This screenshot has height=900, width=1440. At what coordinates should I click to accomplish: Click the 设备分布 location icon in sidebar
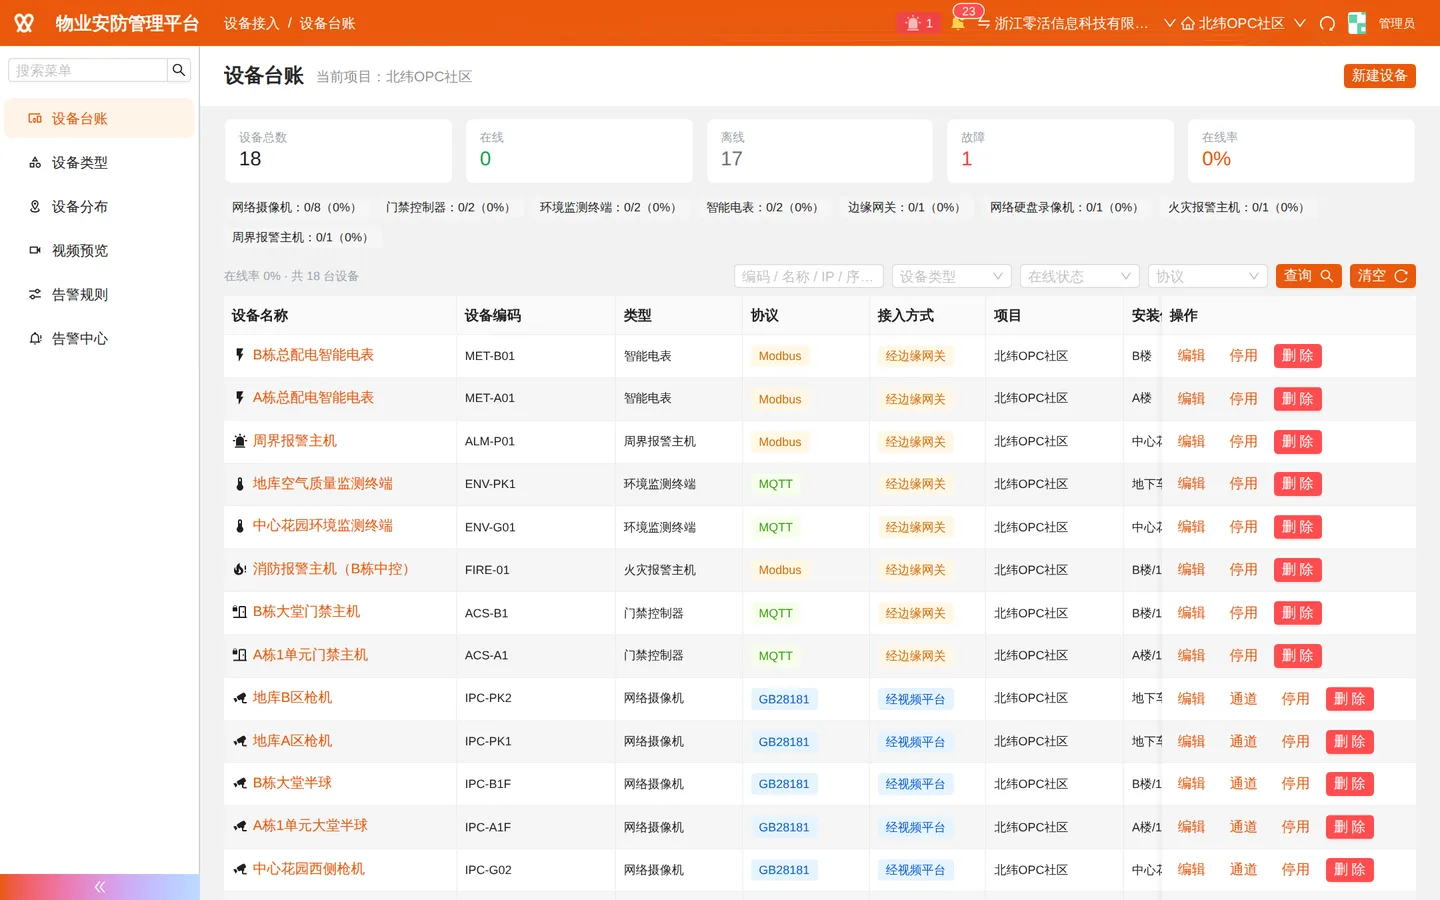(x=35, y=207)
